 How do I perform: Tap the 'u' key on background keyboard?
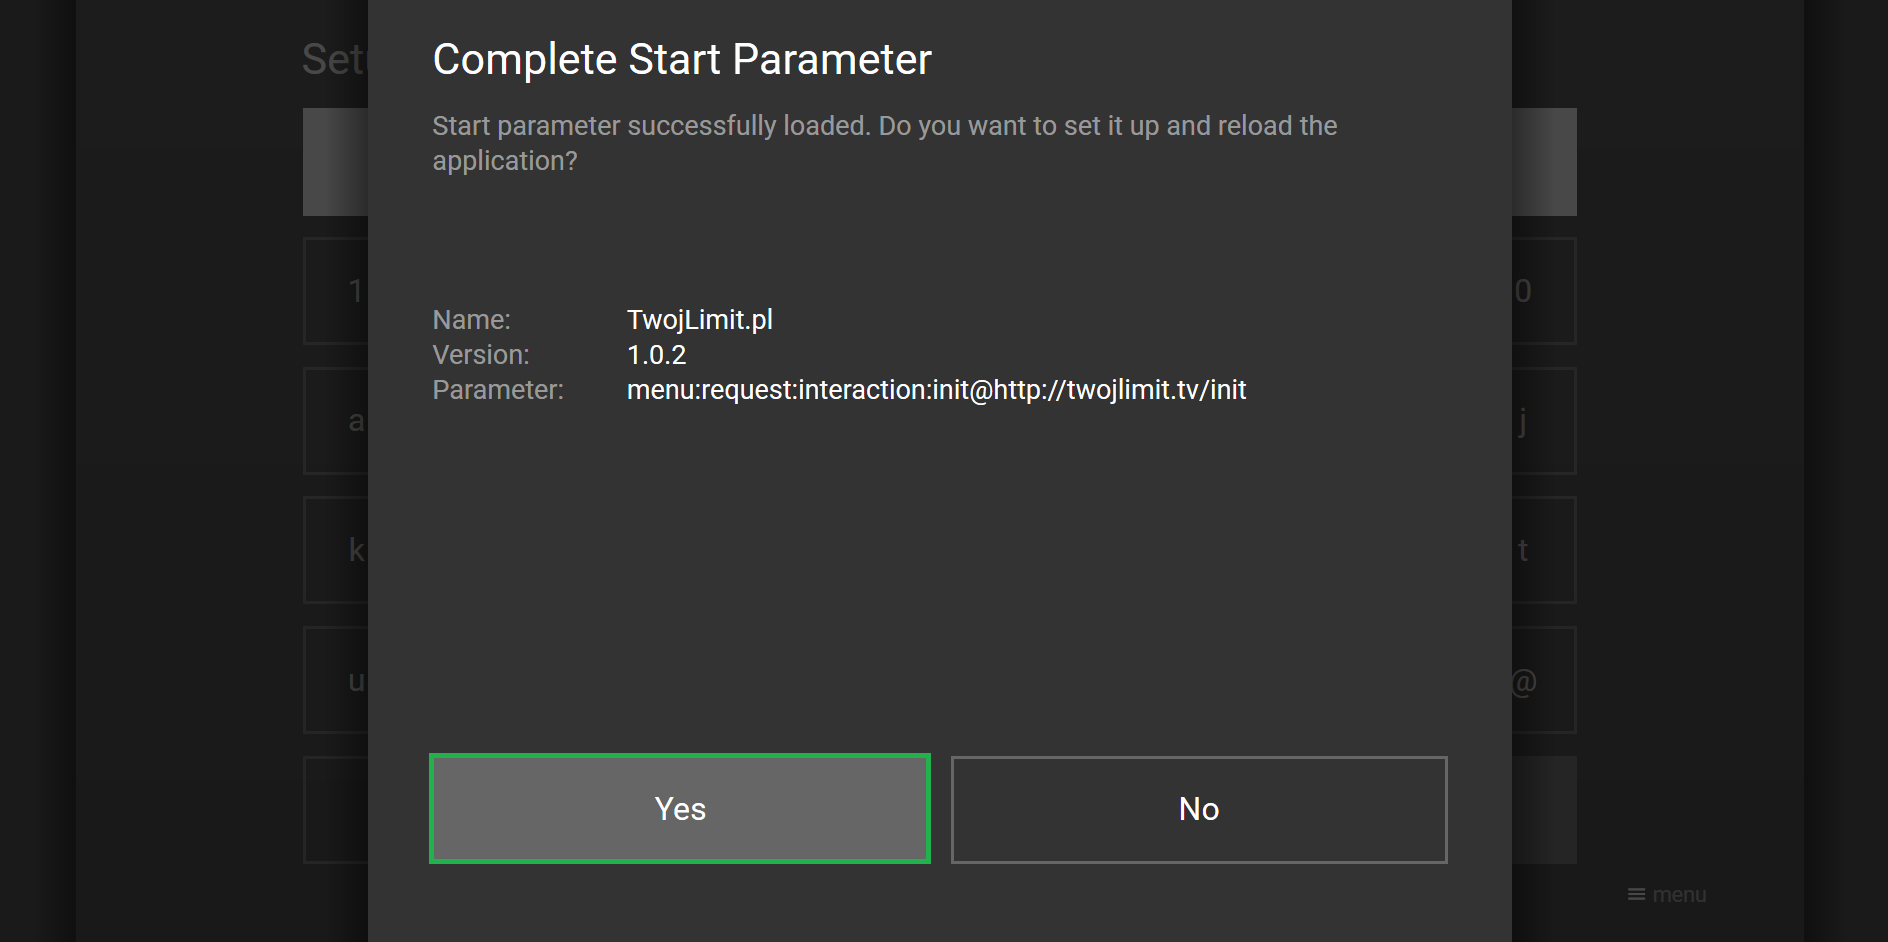pyautogui.click(x=336, y=680)
